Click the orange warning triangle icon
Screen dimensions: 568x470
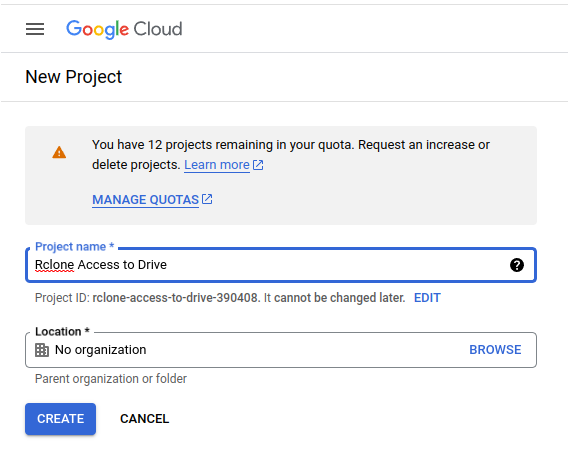59,152
